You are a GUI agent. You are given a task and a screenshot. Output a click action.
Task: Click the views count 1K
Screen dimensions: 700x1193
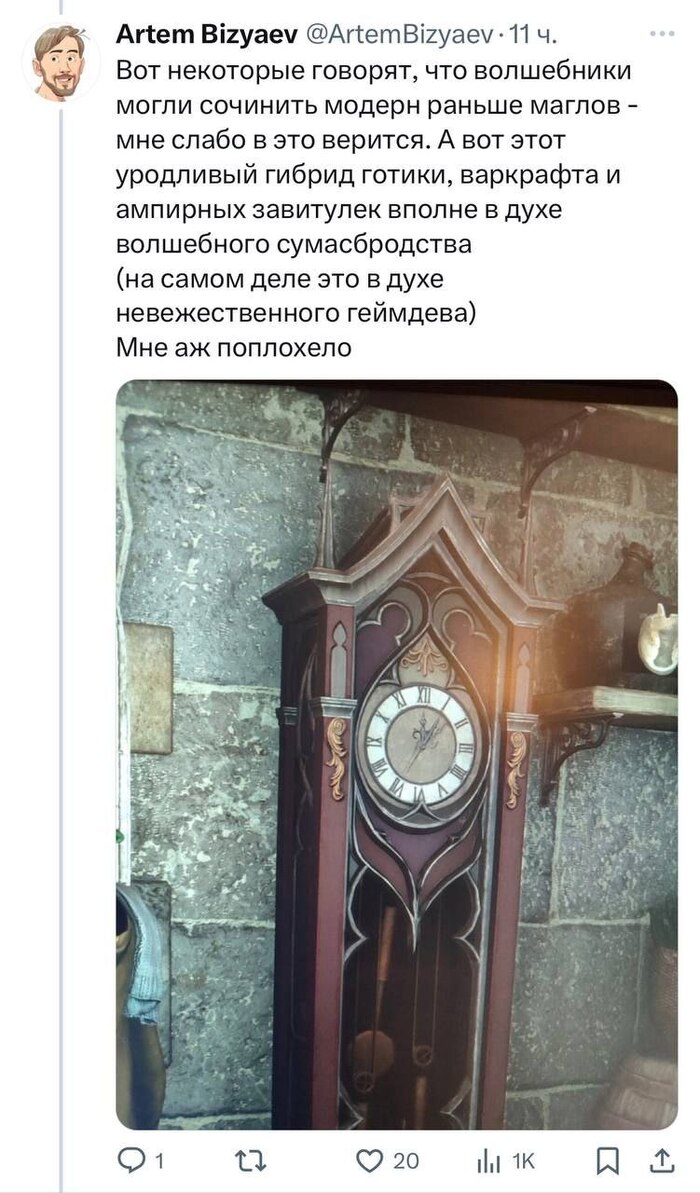[x=523, y=1161]
